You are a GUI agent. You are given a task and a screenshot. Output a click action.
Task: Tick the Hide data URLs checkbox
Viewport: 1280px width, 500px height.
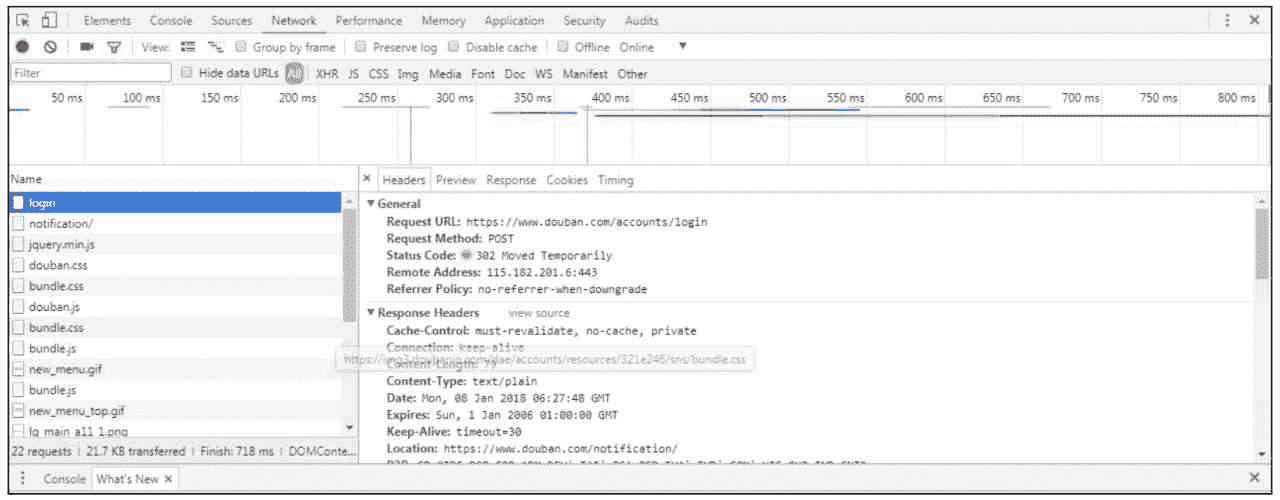(x=187, y=73)
